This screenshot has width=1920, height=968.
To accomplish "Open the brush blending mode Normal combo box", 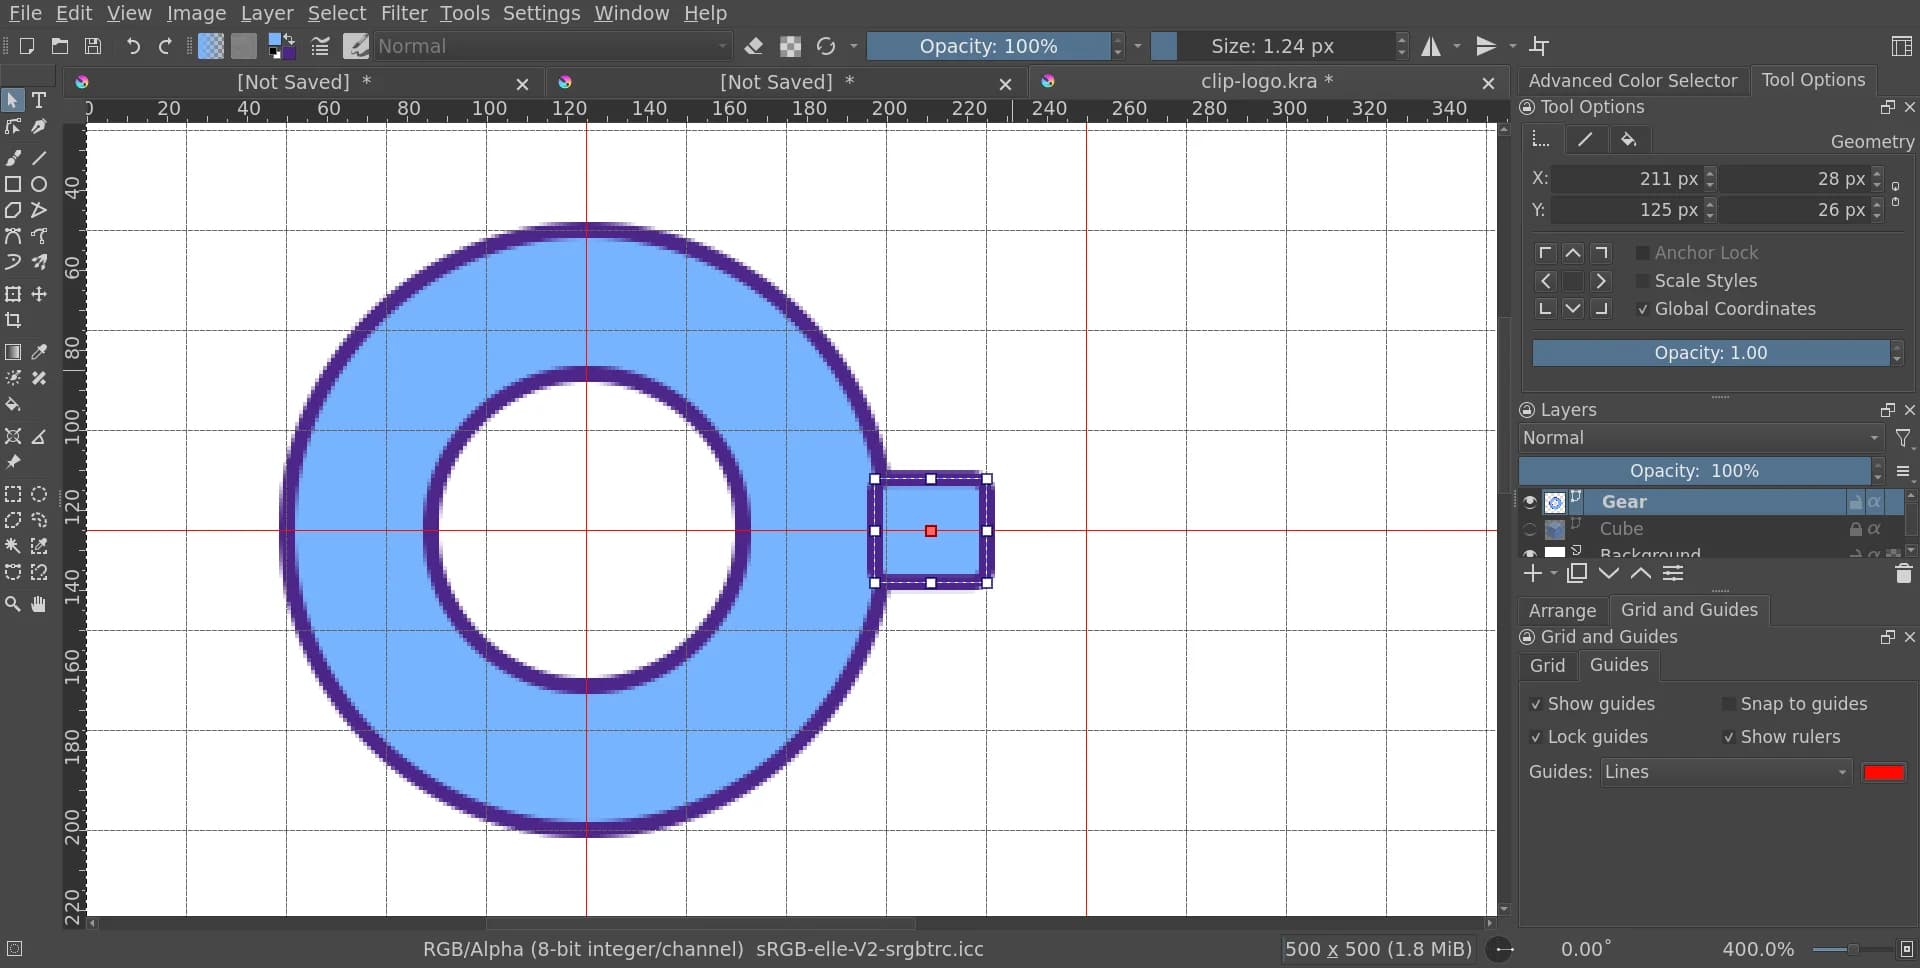I will pyautogui.click(x=553, y=46).
